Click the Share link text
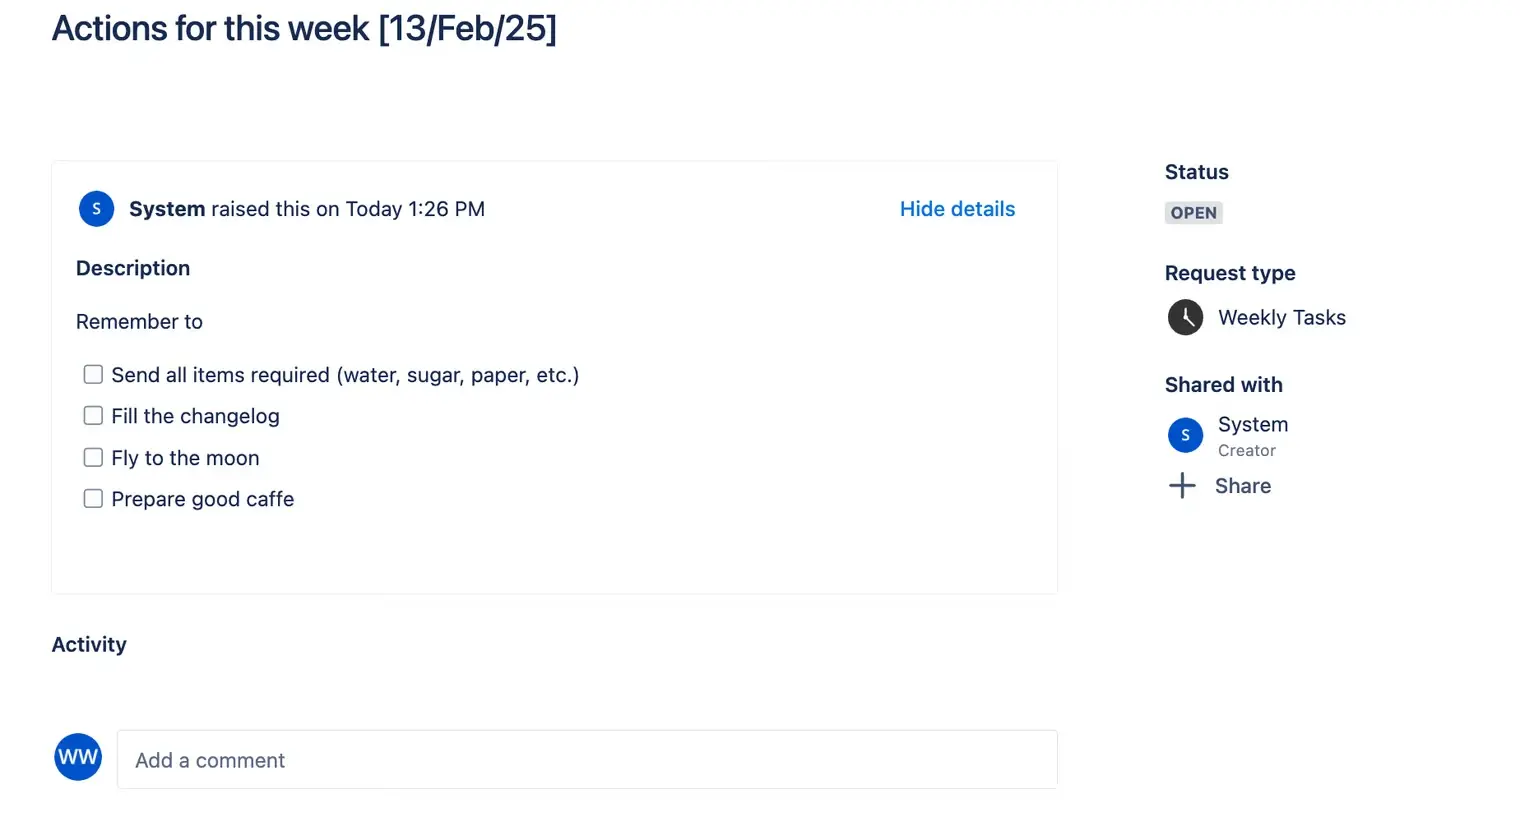 1243,486
